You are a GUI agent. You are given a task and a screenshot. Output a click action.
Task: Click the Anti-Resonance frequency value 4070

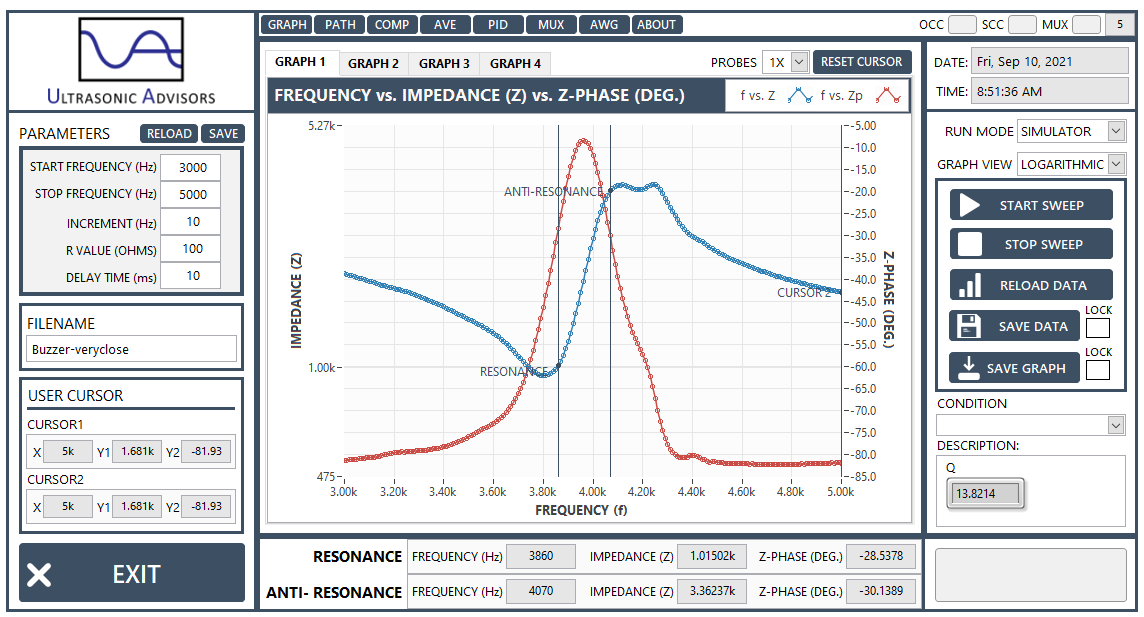pos(541,591)
